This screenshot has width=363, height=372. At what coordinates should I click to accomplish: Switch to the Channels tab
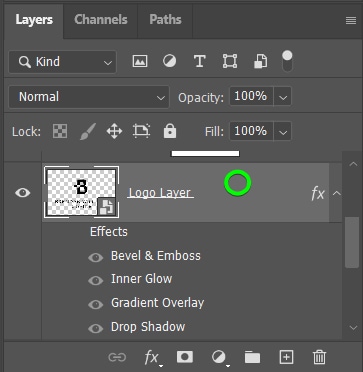[101, 20]
